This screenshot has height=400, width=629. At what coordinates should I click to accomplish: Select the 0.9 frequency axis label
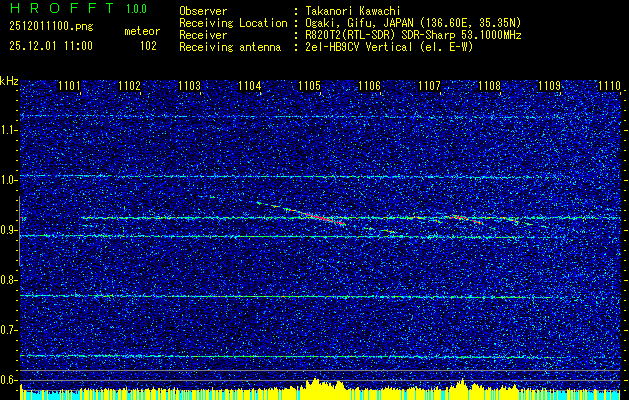pos(9,230)
